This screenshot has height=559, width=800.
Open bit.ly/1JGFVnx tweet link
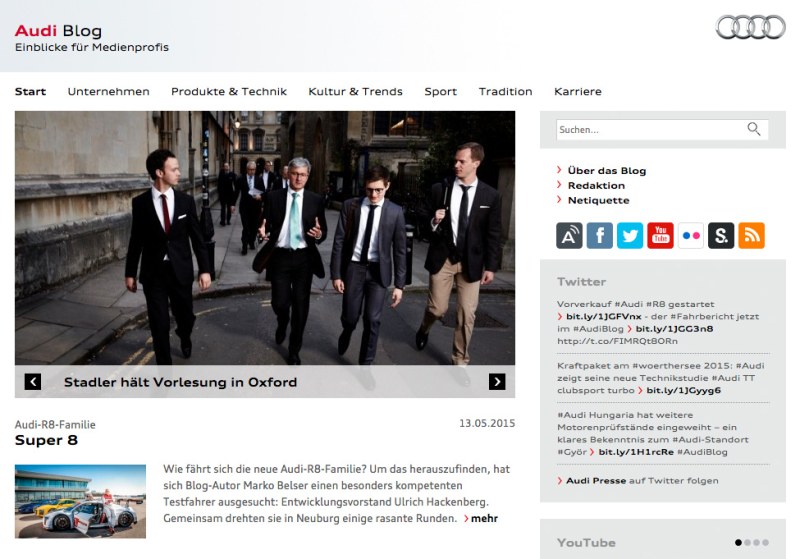tap(604, 316)
